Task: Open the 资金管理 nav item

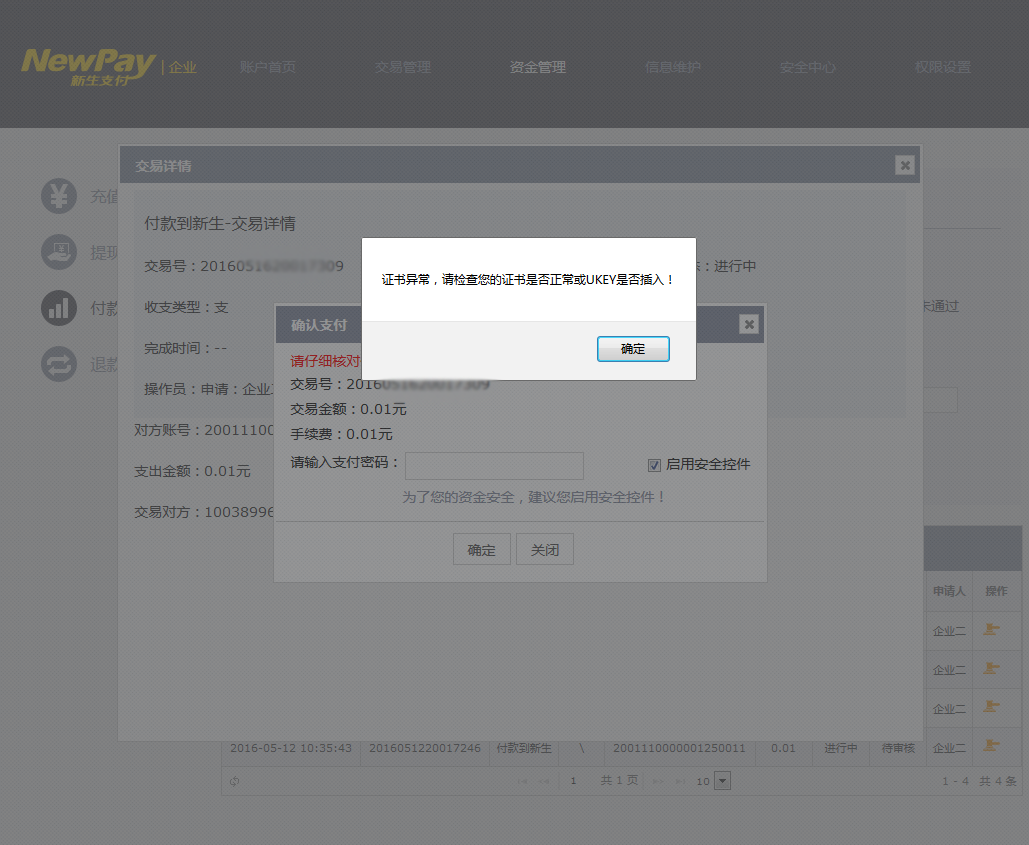Action: coord(537,67)
